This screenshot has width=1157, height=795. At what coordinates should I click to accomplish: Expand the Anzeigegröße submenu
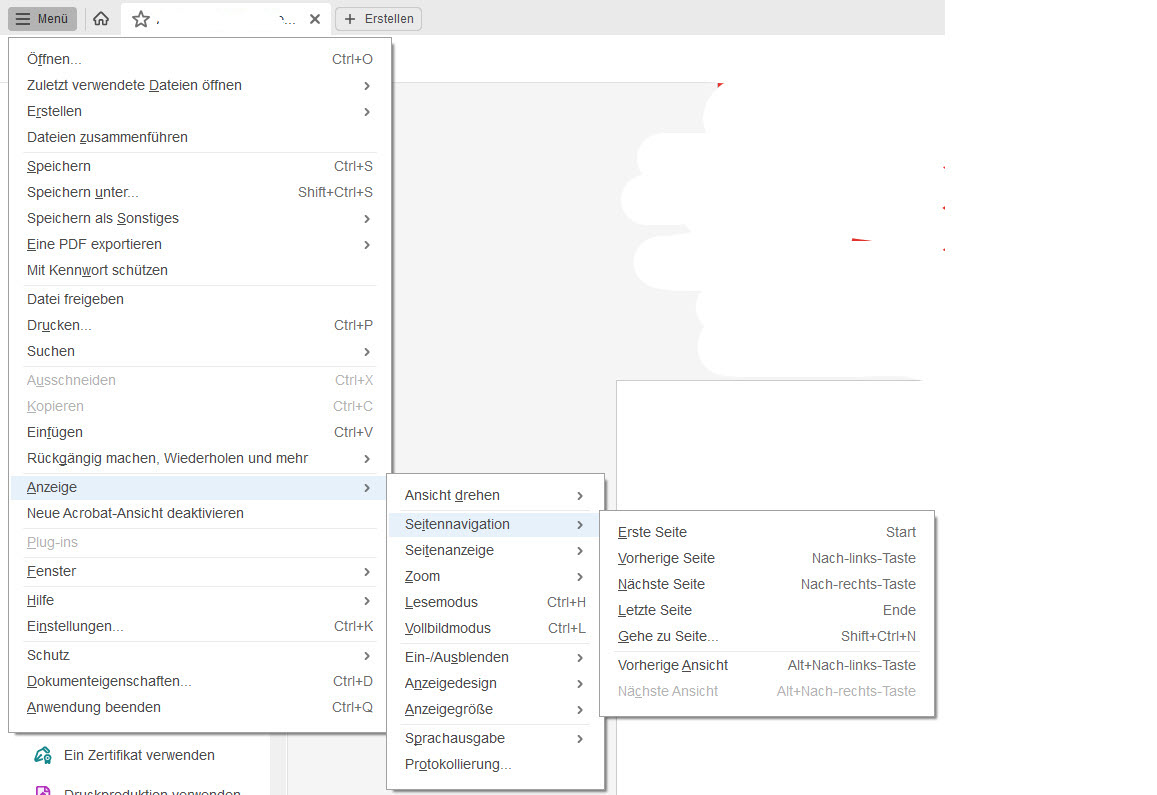coord(494,709)
